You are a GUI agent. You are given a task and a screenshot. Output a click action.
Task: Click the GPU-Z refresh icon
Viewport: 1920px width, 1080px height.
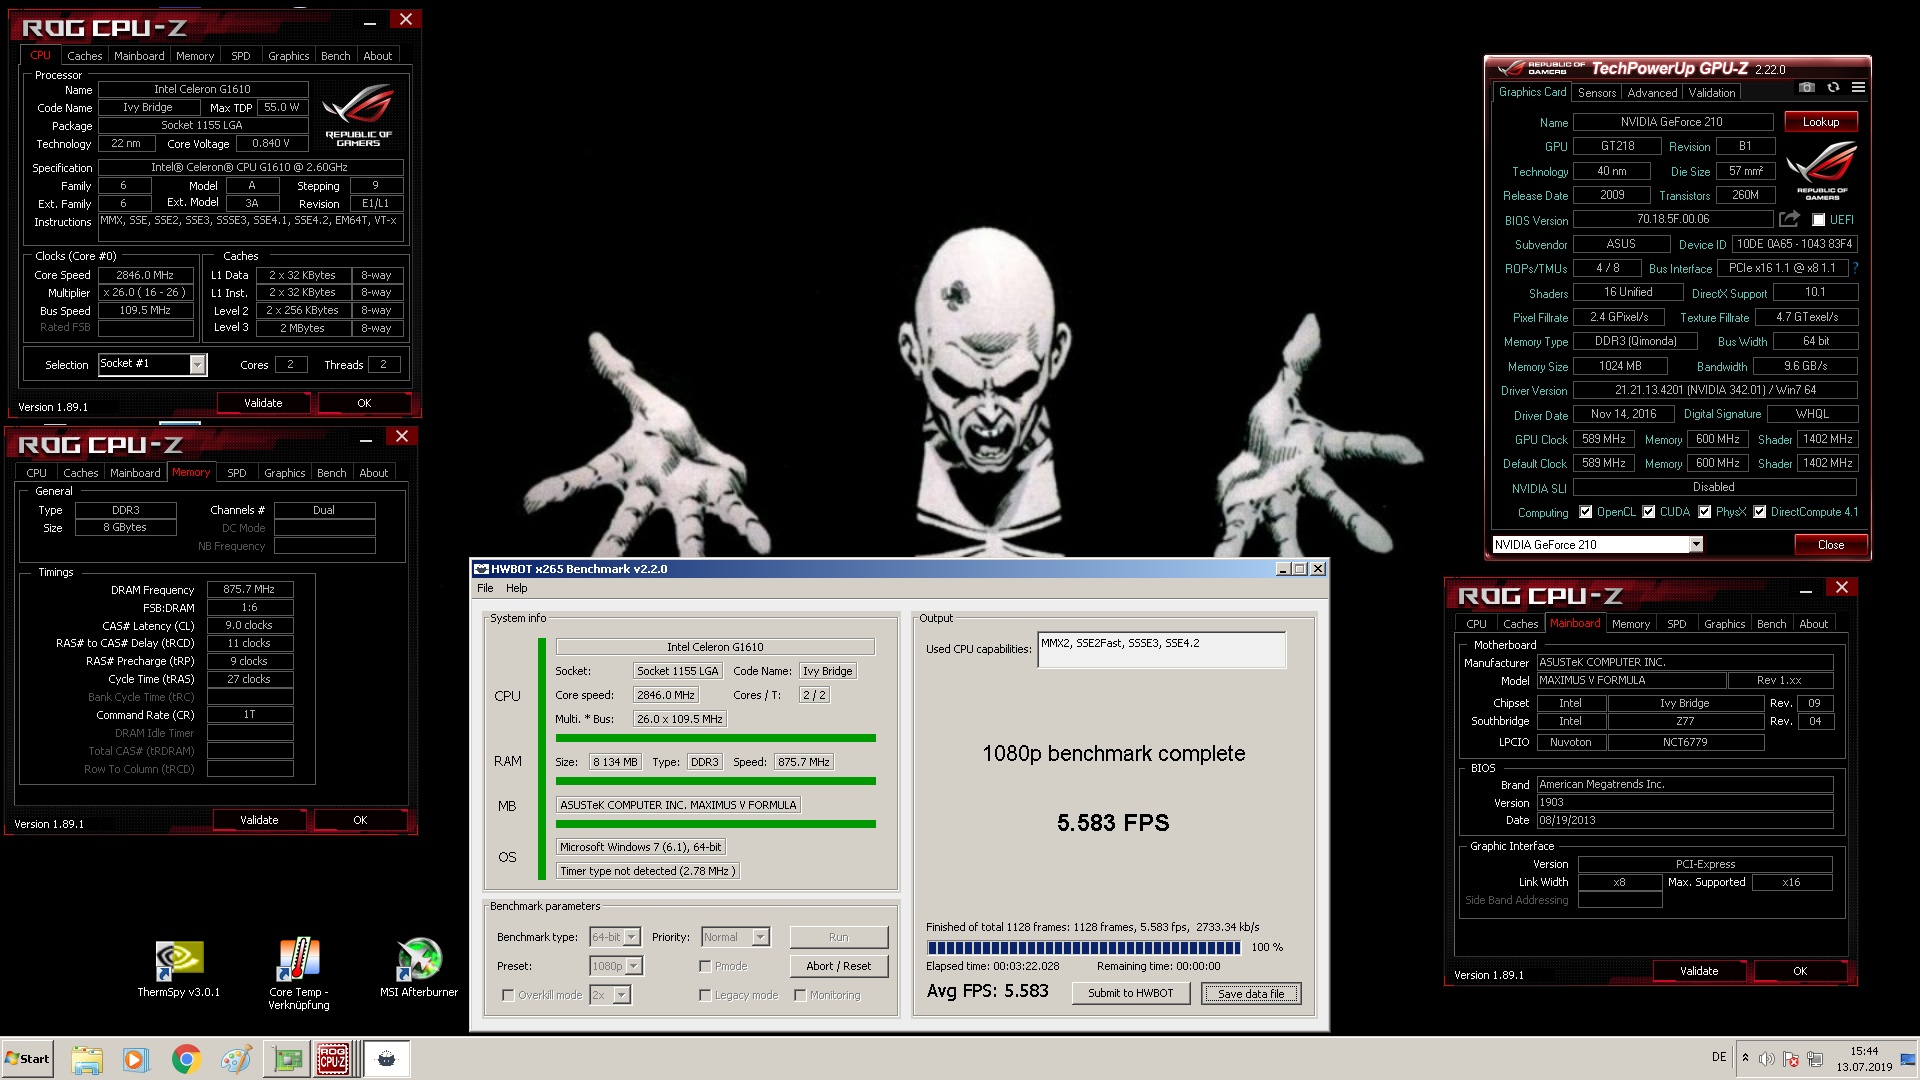[x=1833, y=88]
